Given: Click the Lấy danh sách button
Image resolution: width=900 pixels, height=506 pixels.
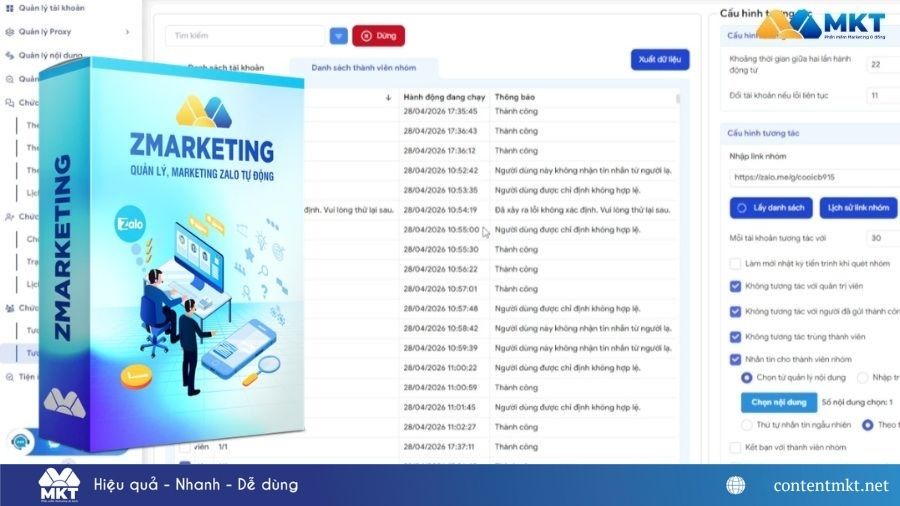Looking at the screenshot, I should [x=771, y=208].
